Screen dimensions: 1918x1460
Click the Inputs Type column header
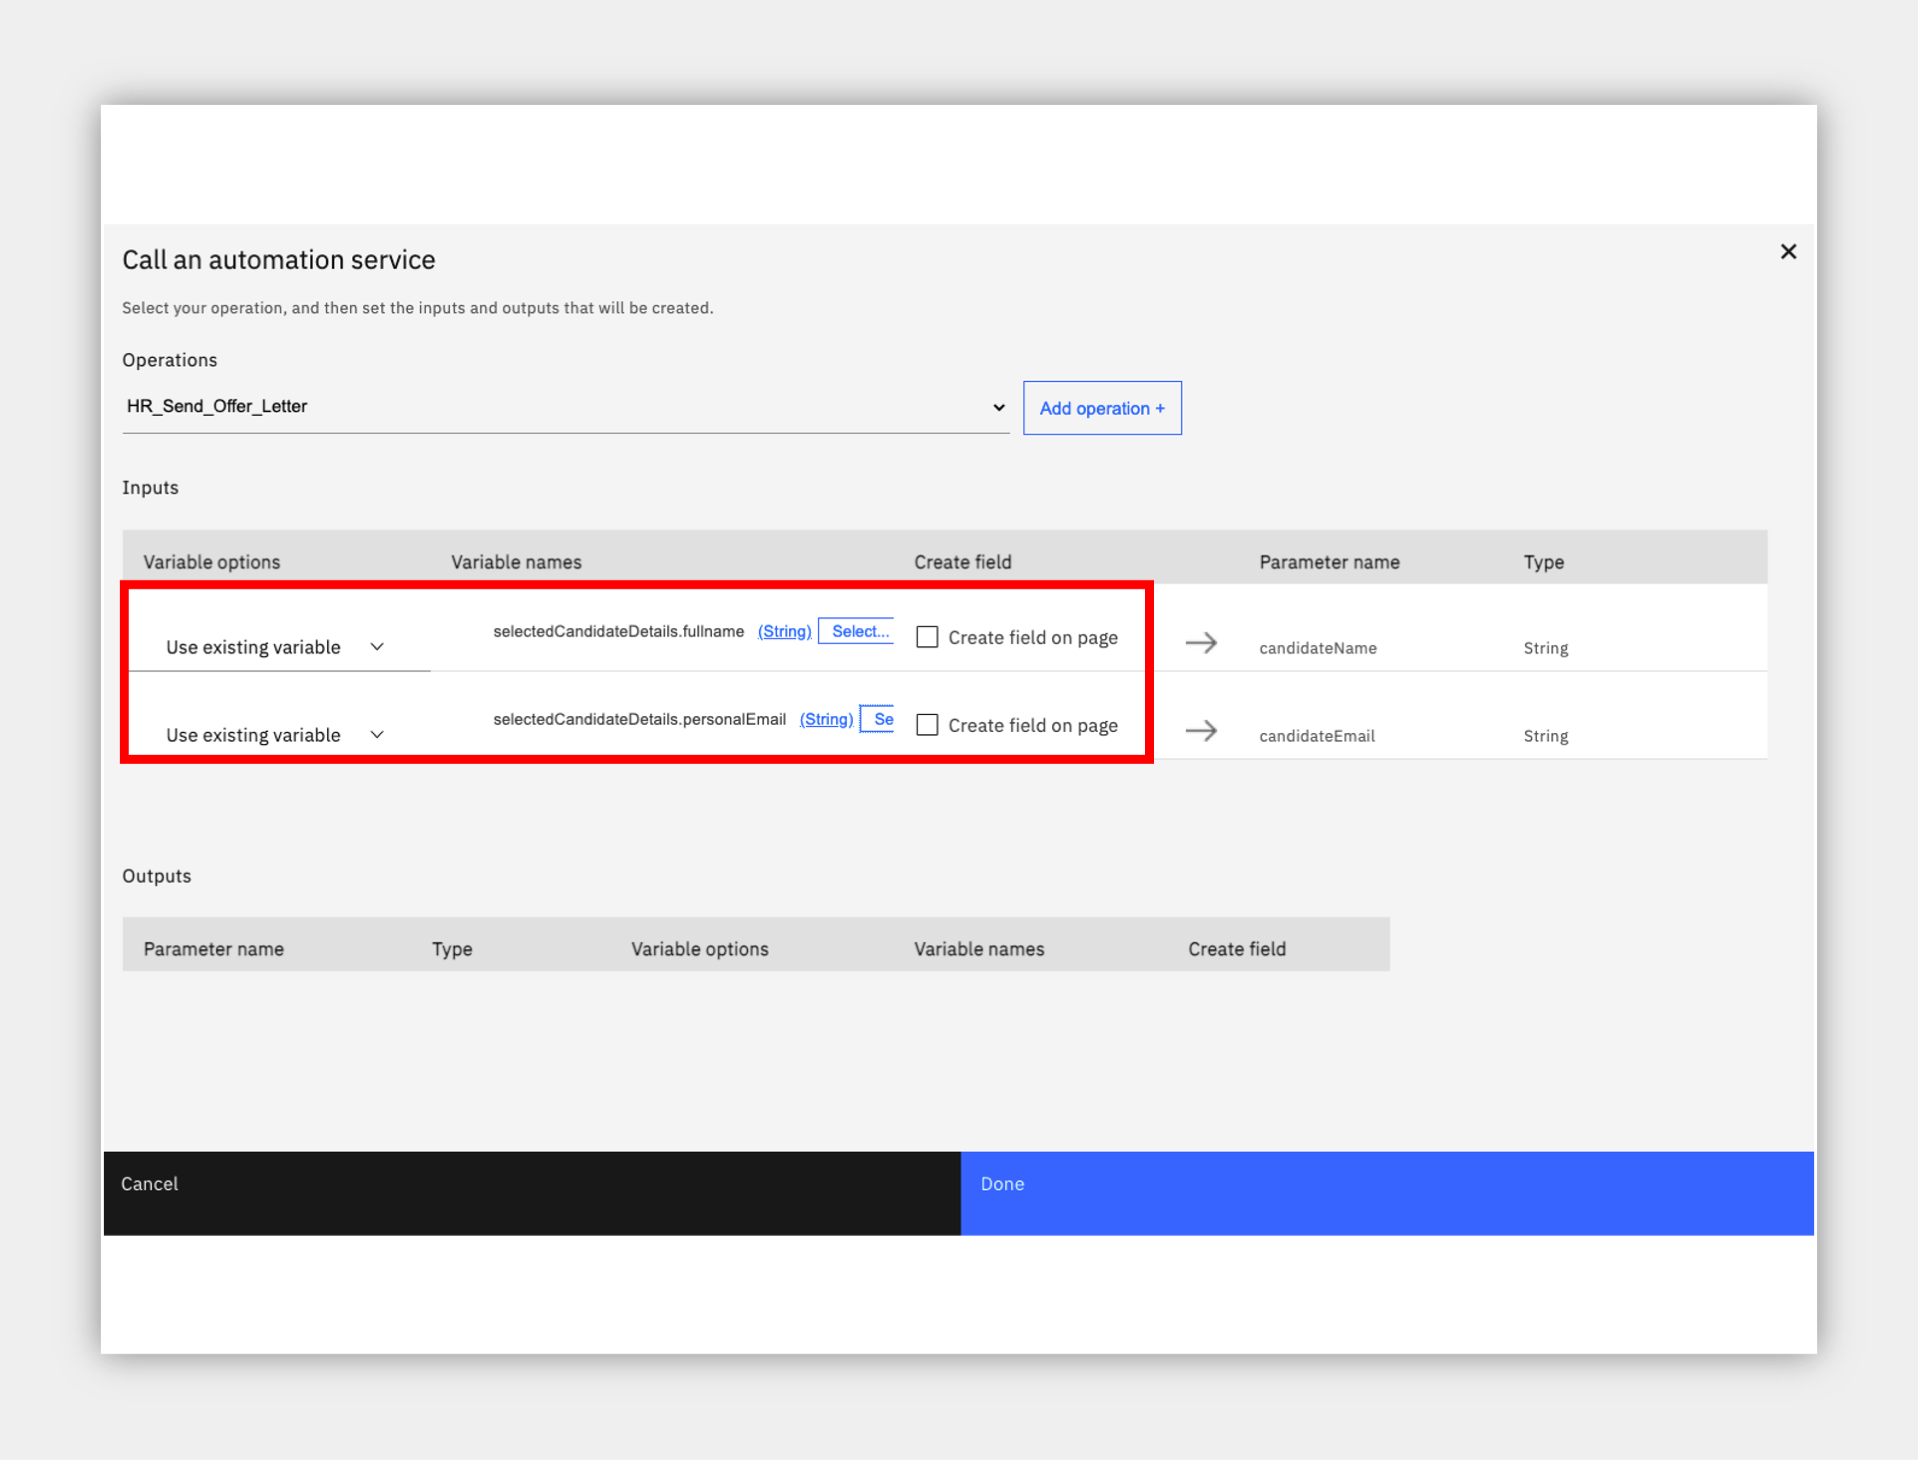pos(1543,562)
